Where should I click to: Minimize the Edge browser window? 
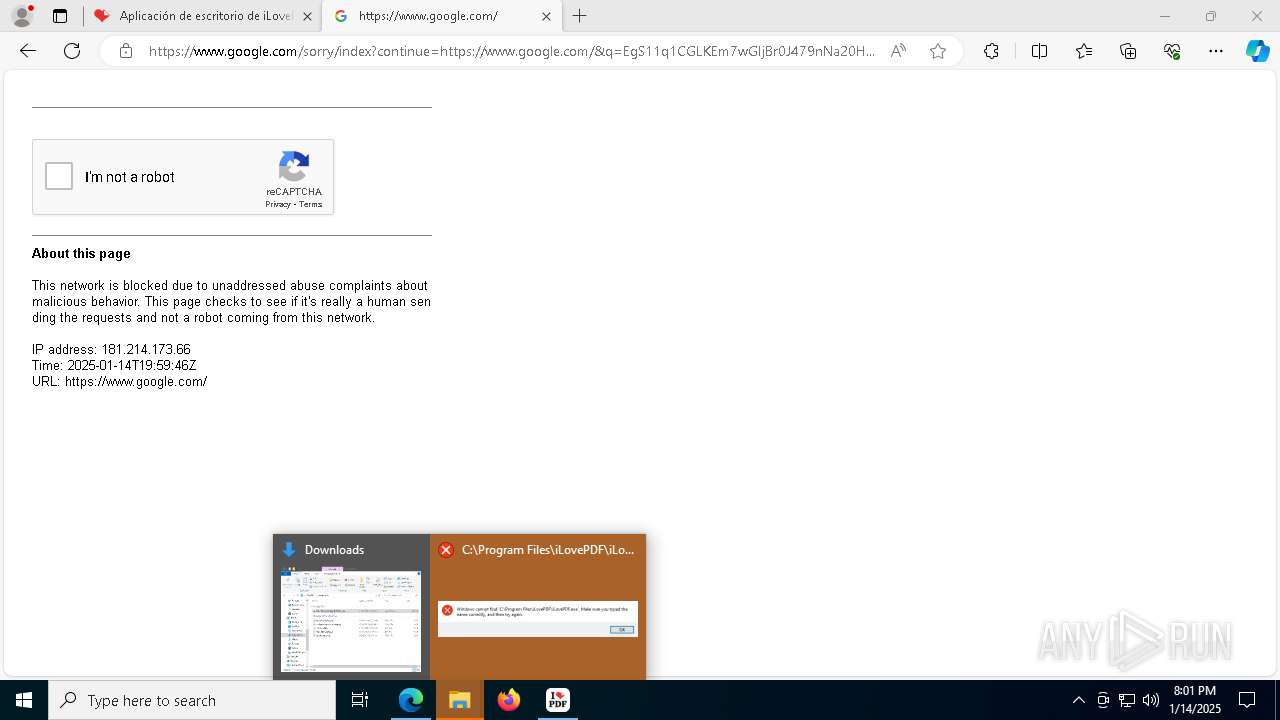pyautogui.click(x=1164, y=16)
